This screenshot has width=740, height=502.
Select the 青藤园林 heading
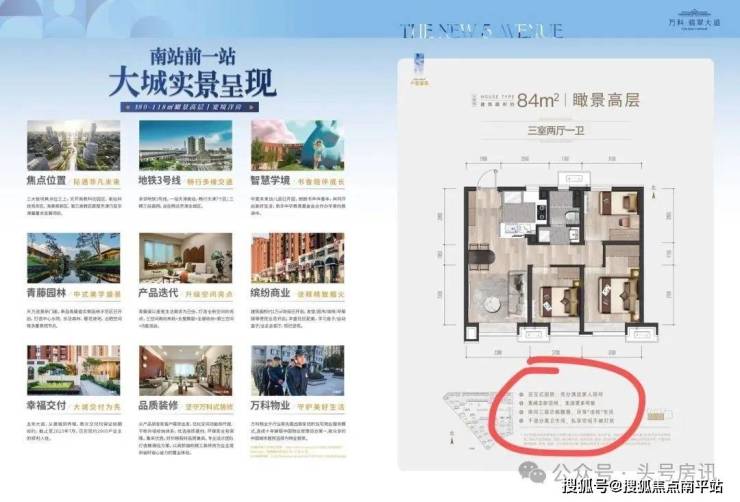pos(46,293)
